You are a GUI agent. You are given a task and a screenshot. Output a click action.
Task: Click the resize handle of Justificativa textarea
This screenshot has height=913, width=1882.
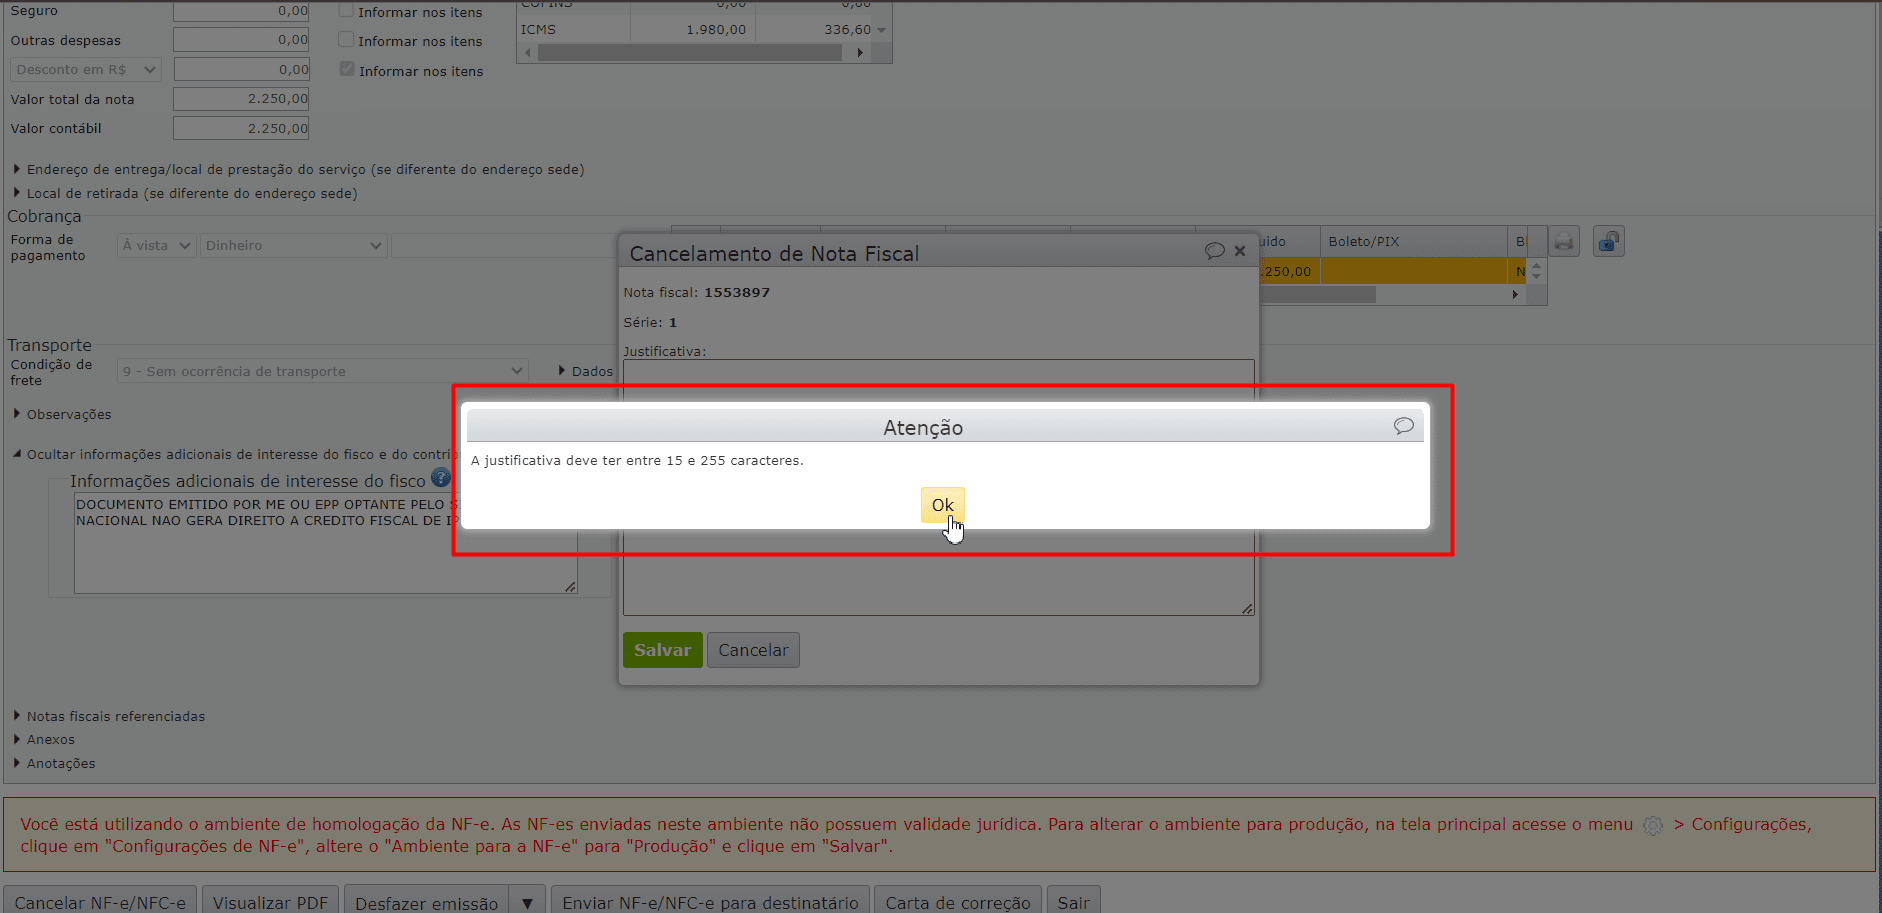point(1247,608)
